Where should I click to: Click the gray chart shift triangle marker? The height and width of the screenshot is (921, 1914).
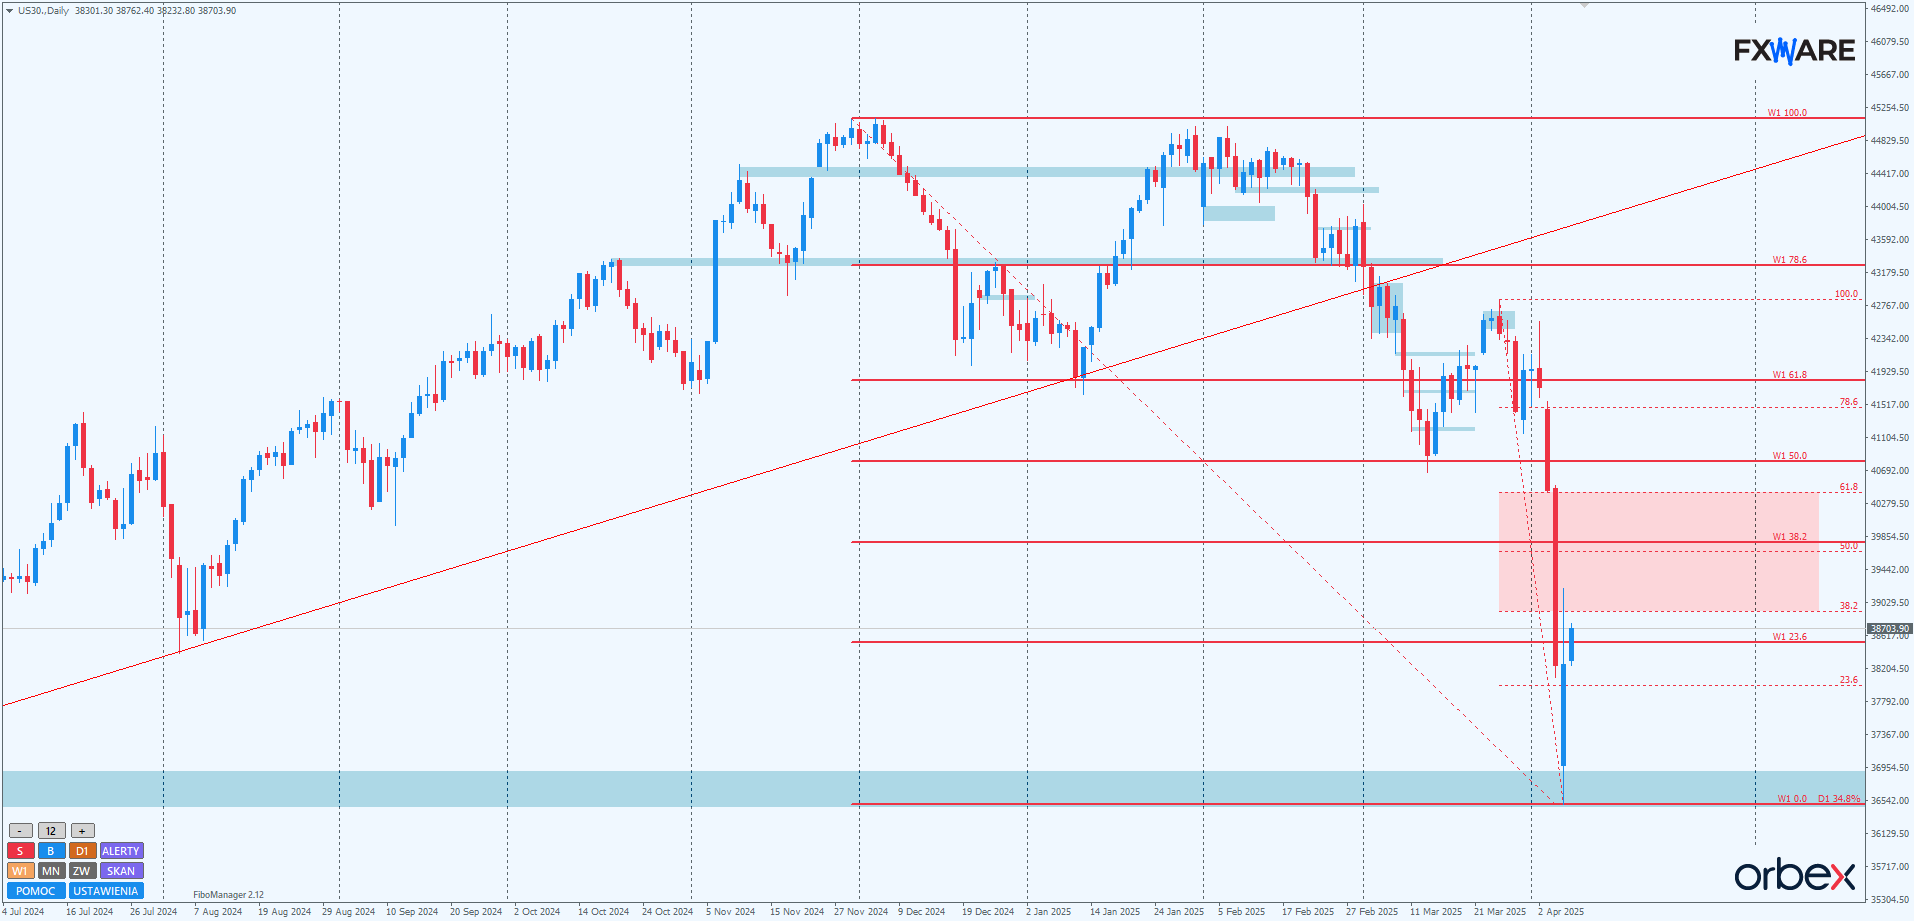point(1584,6)
